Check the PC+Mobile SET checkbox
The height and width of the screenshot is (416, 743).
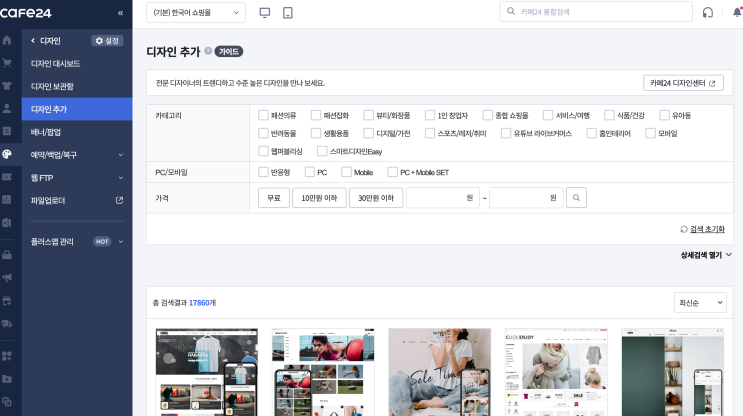[392, 172]
